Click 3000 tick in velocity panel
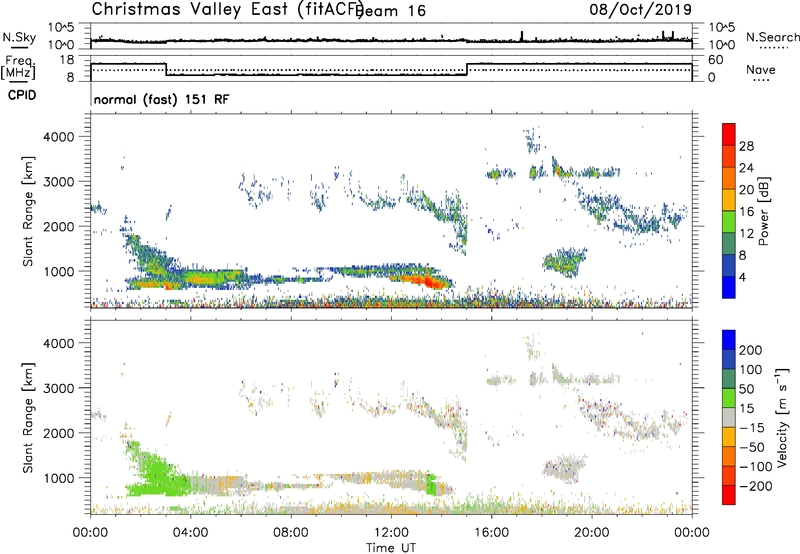The height and width of the screenshot is (554, 800). [58, 388]
